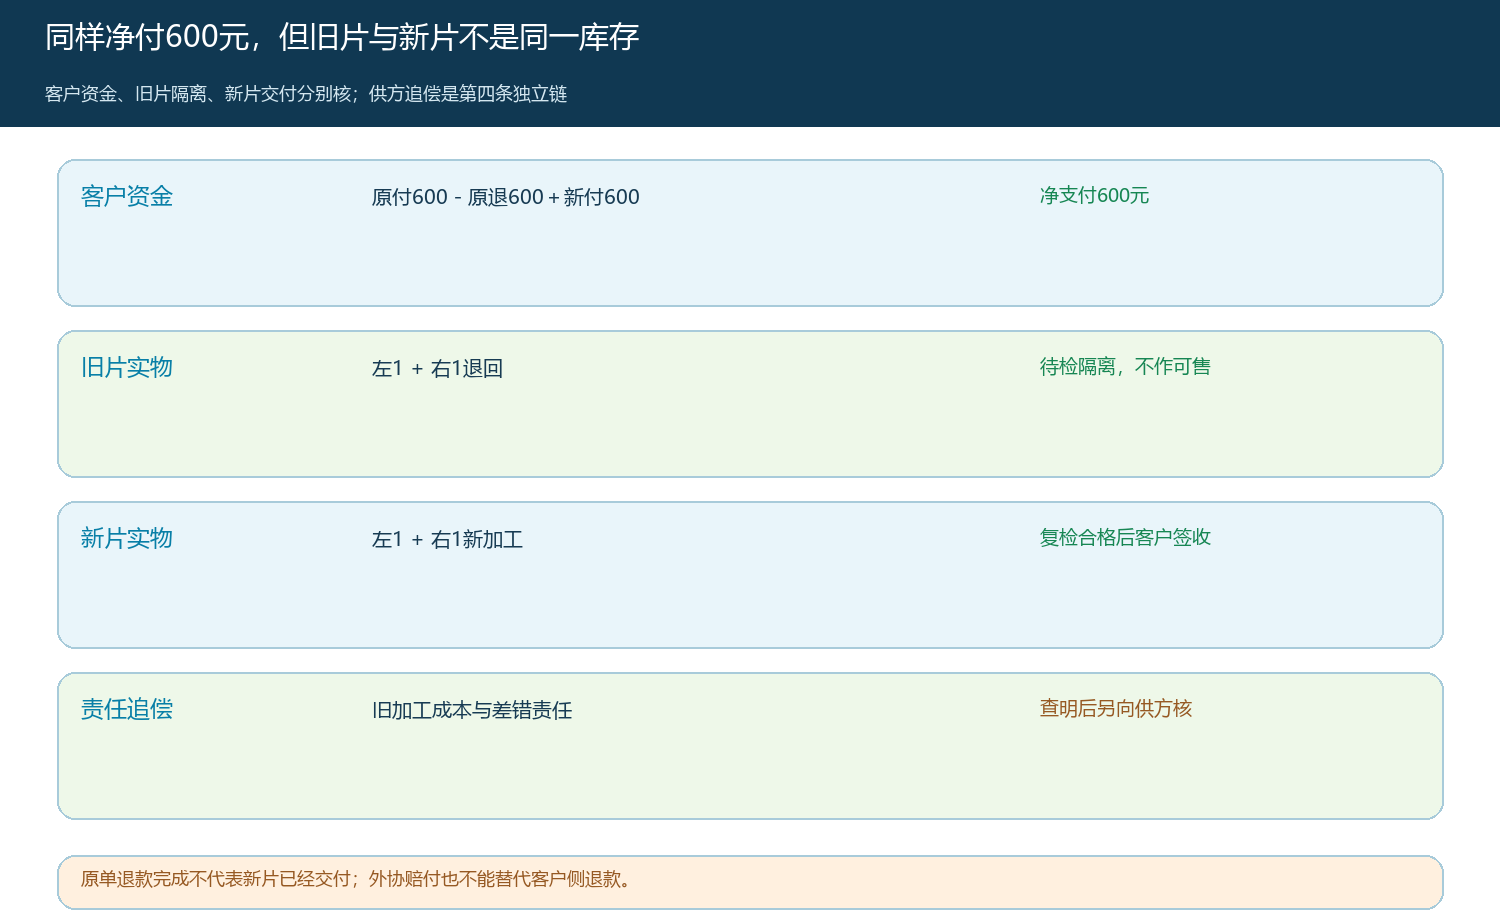The image size is (1500, 920).
Task: Select the text 左1 + 右1退回
Action: click(437, 368)
